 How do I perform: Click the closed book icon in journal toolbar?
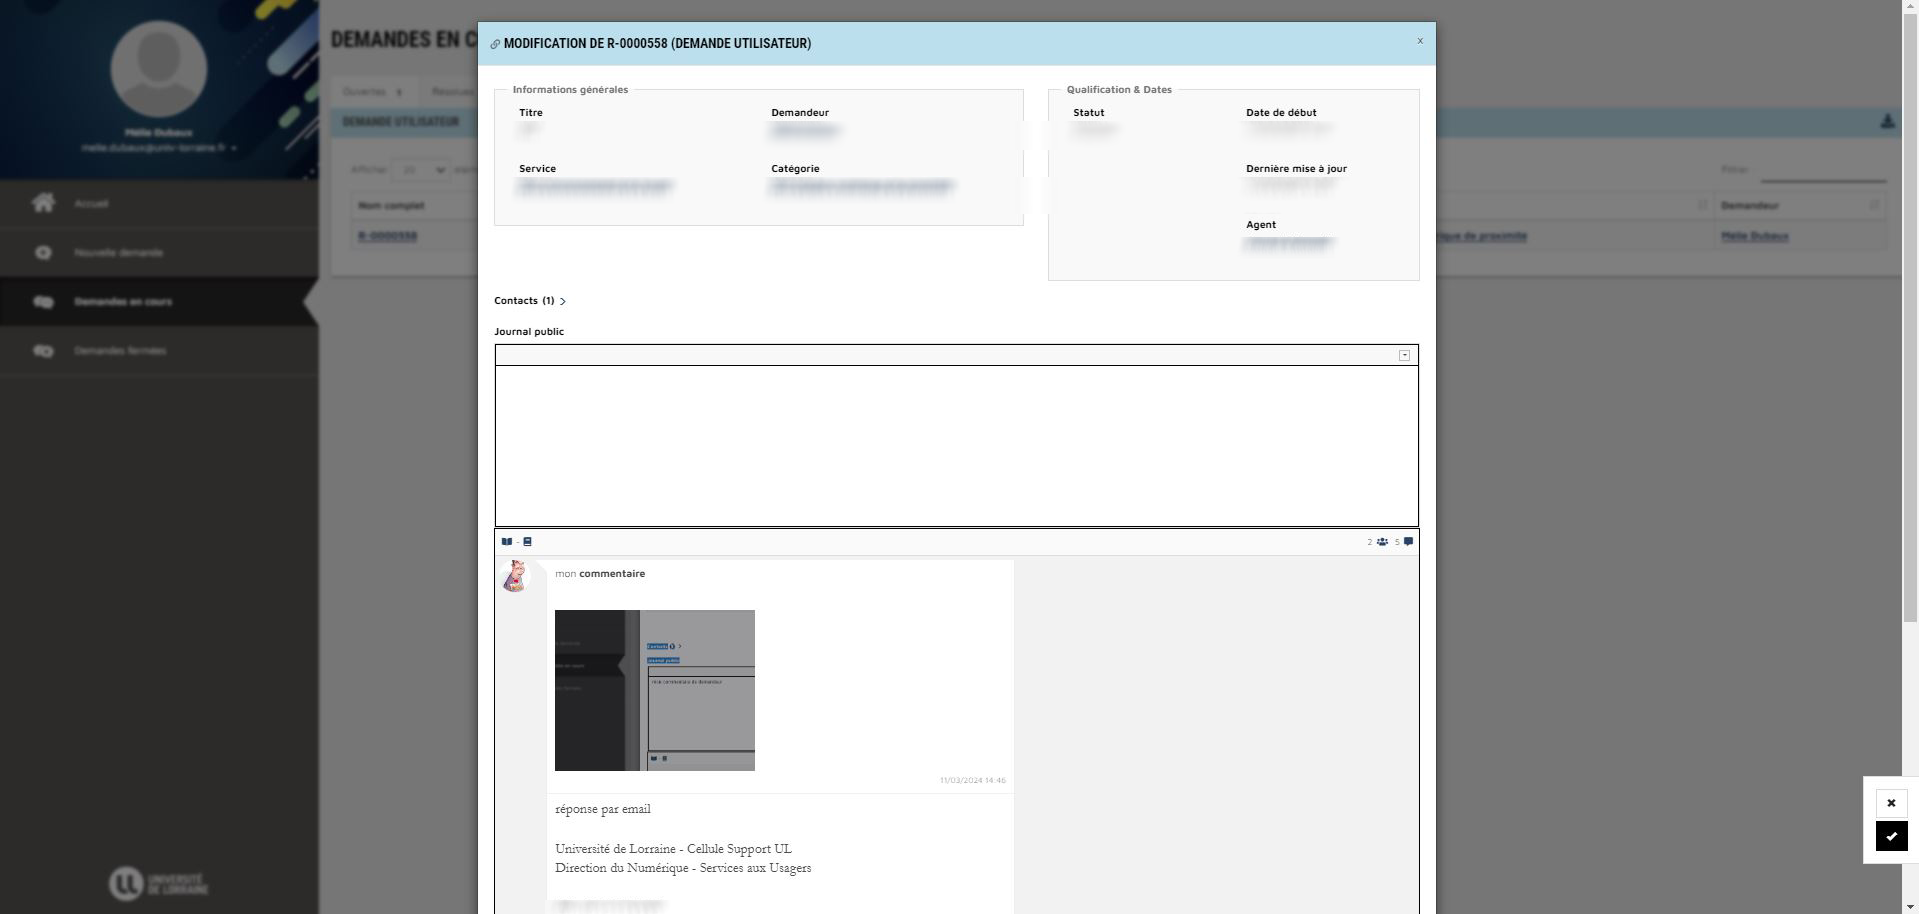point(527,542)
